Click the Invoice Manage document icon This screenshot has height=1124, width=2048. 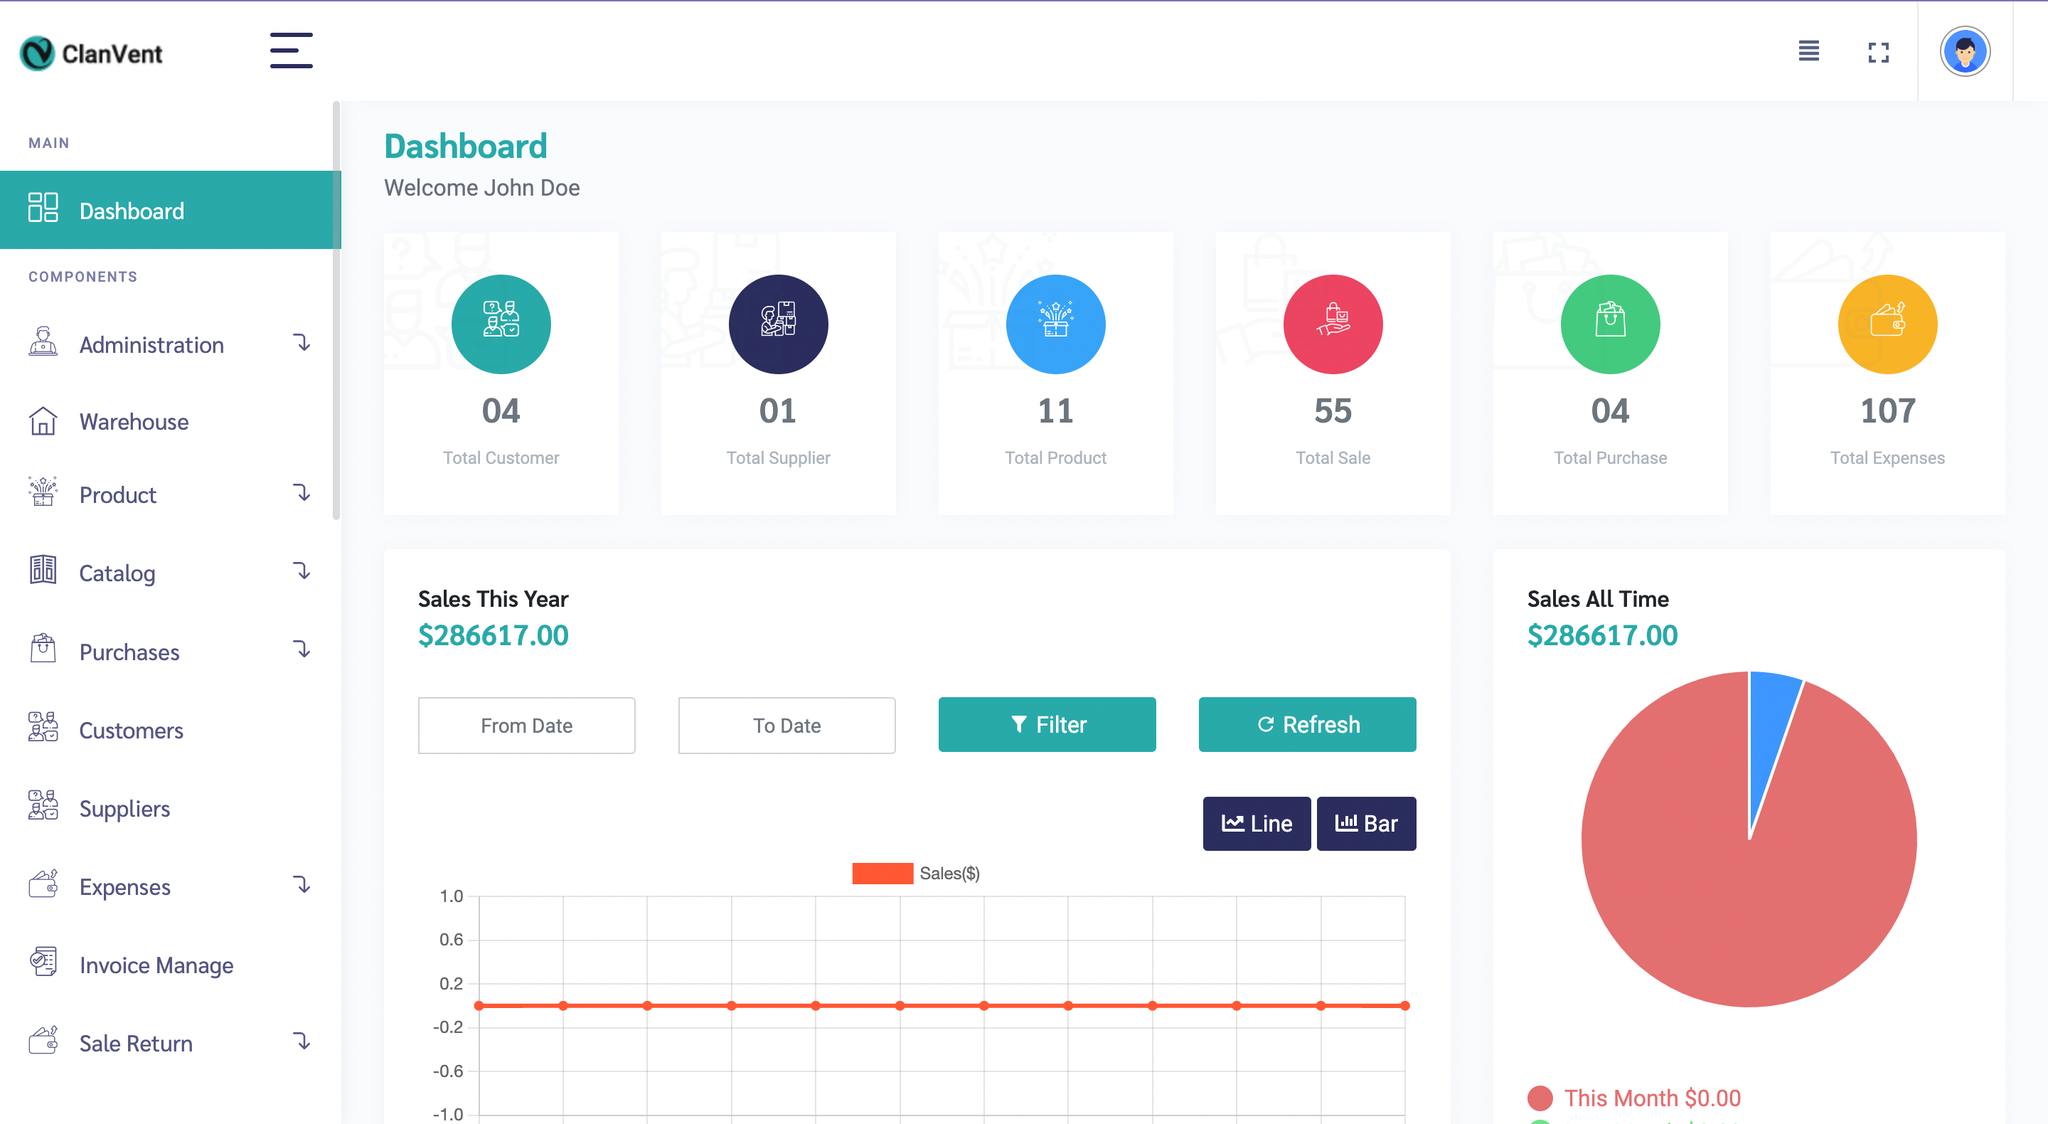click(43, 962)
